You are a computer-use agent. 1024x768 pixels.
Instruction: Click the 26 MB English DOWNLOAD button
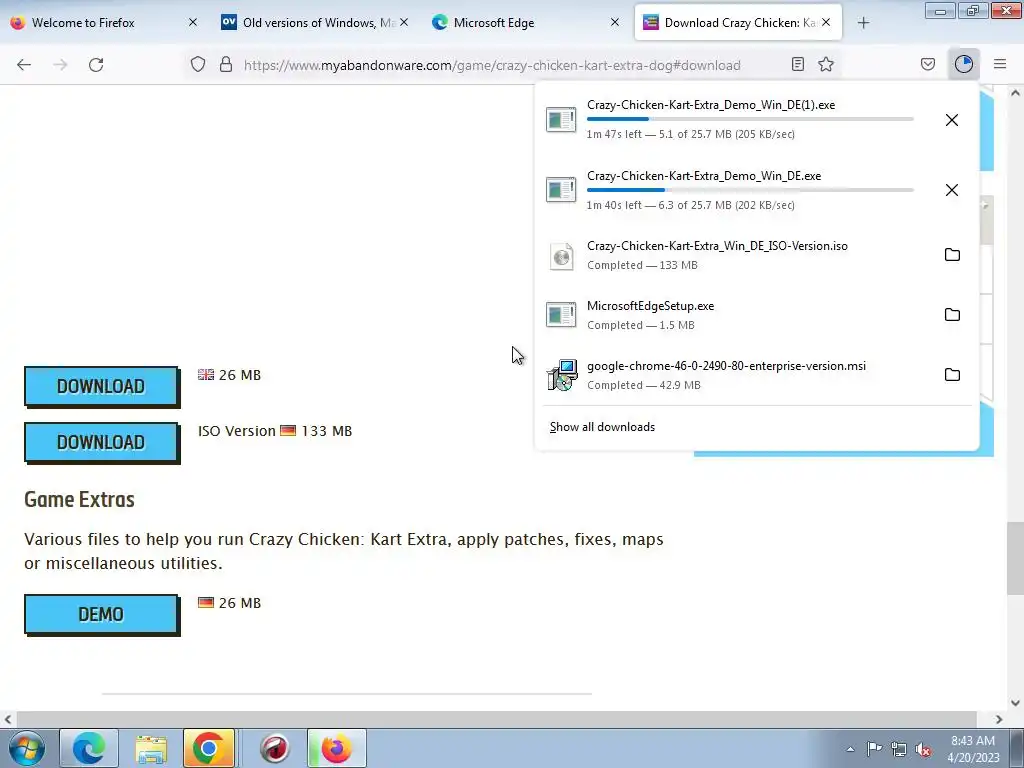(x=101, y=387)
